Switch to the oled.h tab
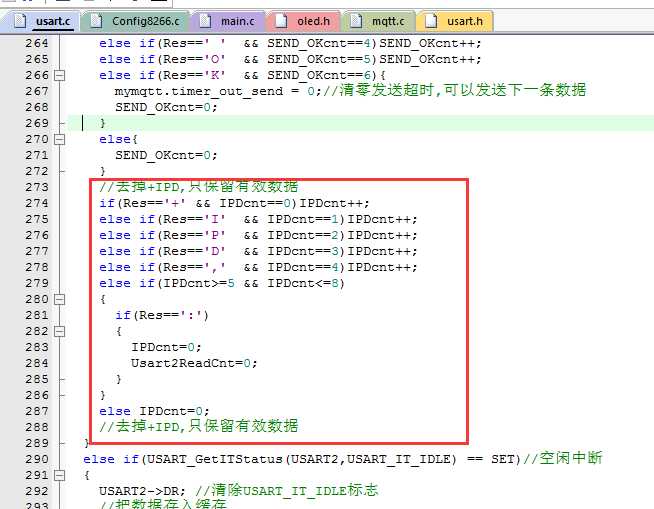 [x=303, y=21]
